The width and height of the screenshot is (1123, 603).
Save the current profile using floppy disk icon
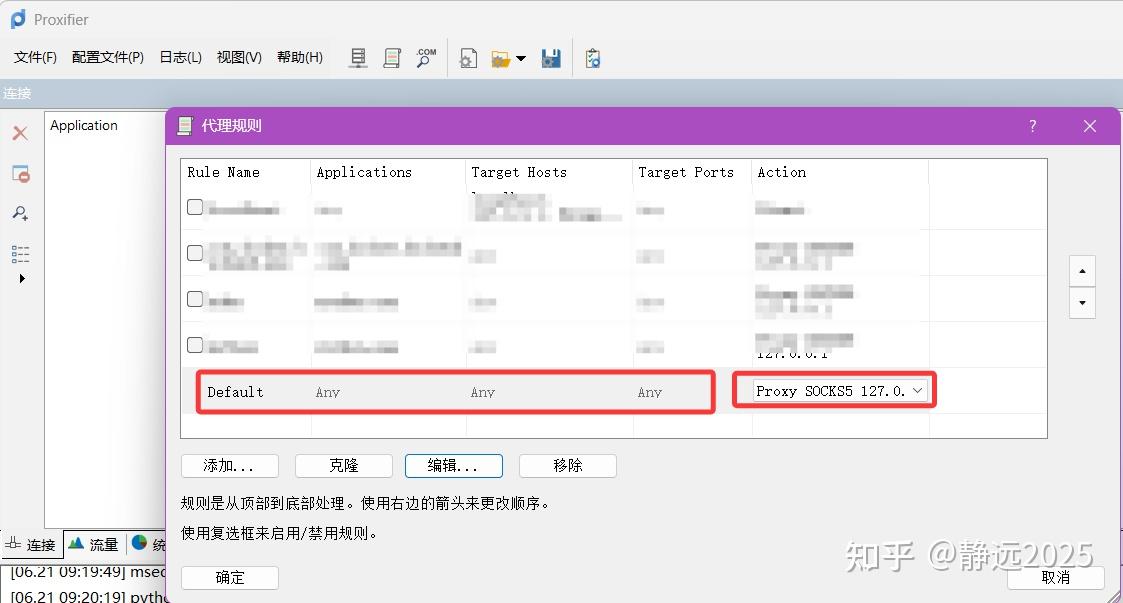[551, 58]
